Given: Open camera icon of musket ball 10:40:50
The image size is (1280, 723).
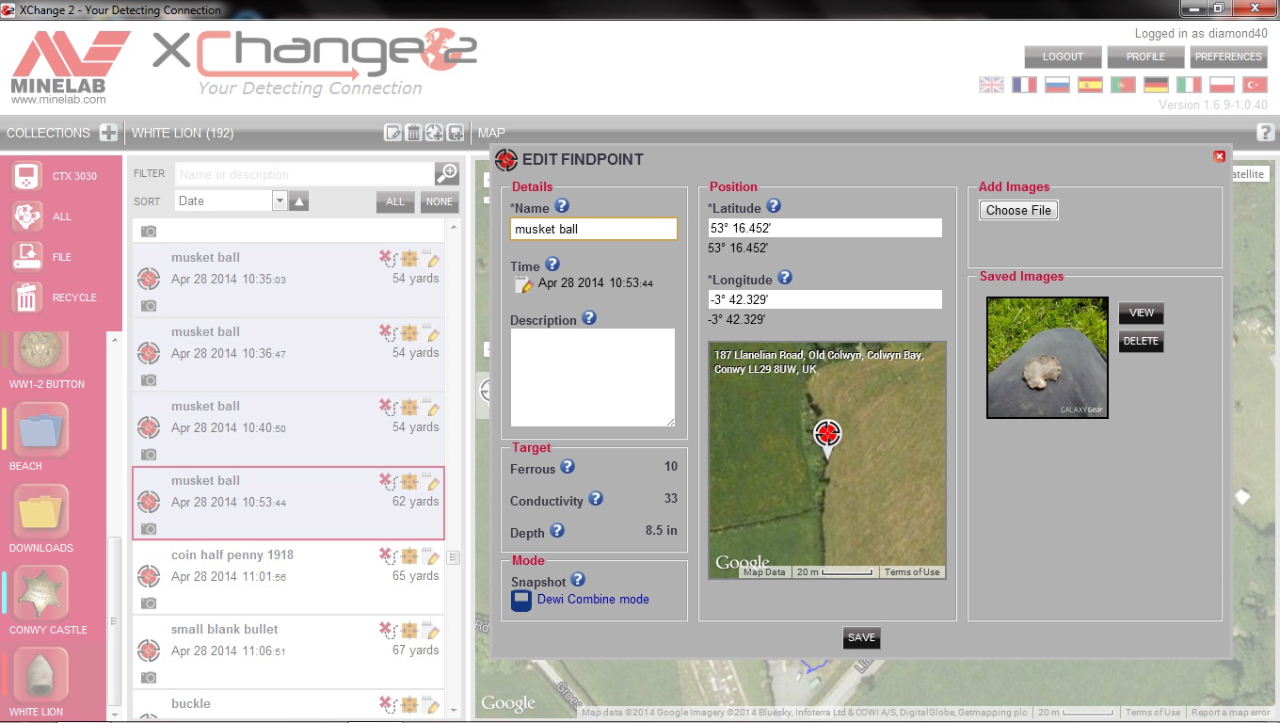Looking at the screenshot, I should click(x=148, y=454).
